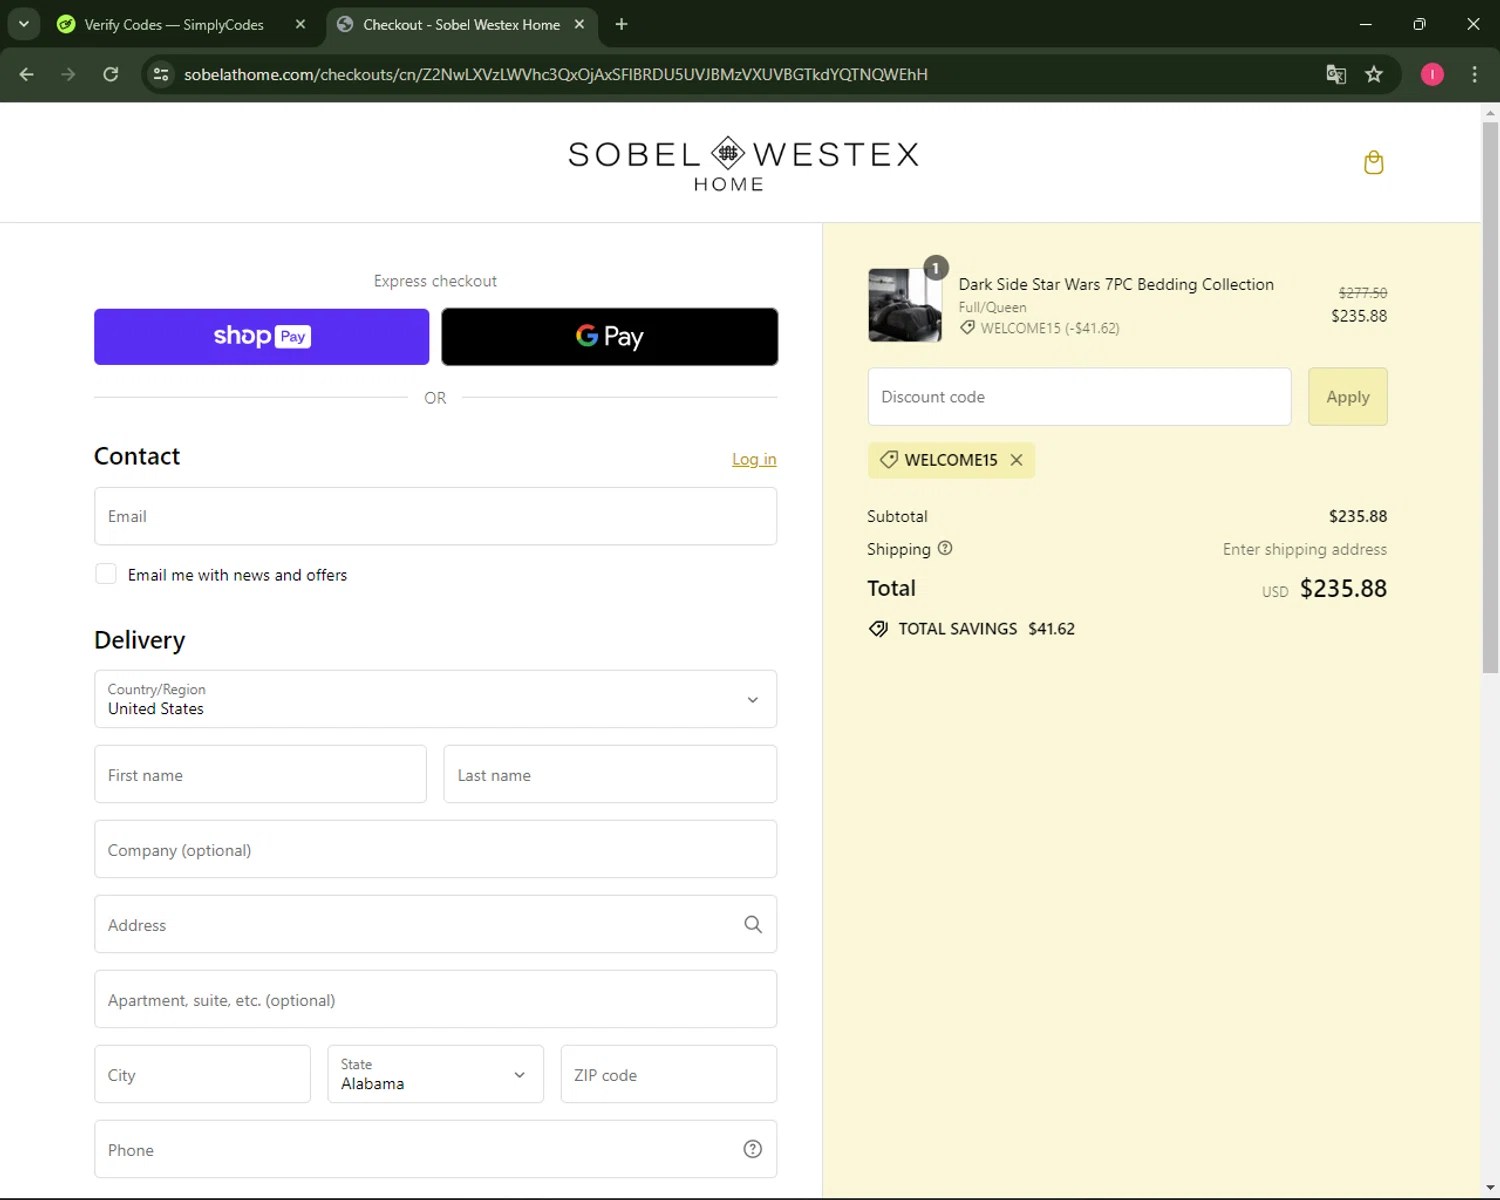Click the address search magnifier icon
Image resolution: width=1500 pixels, height=1200 pixels.
(753, 925)
